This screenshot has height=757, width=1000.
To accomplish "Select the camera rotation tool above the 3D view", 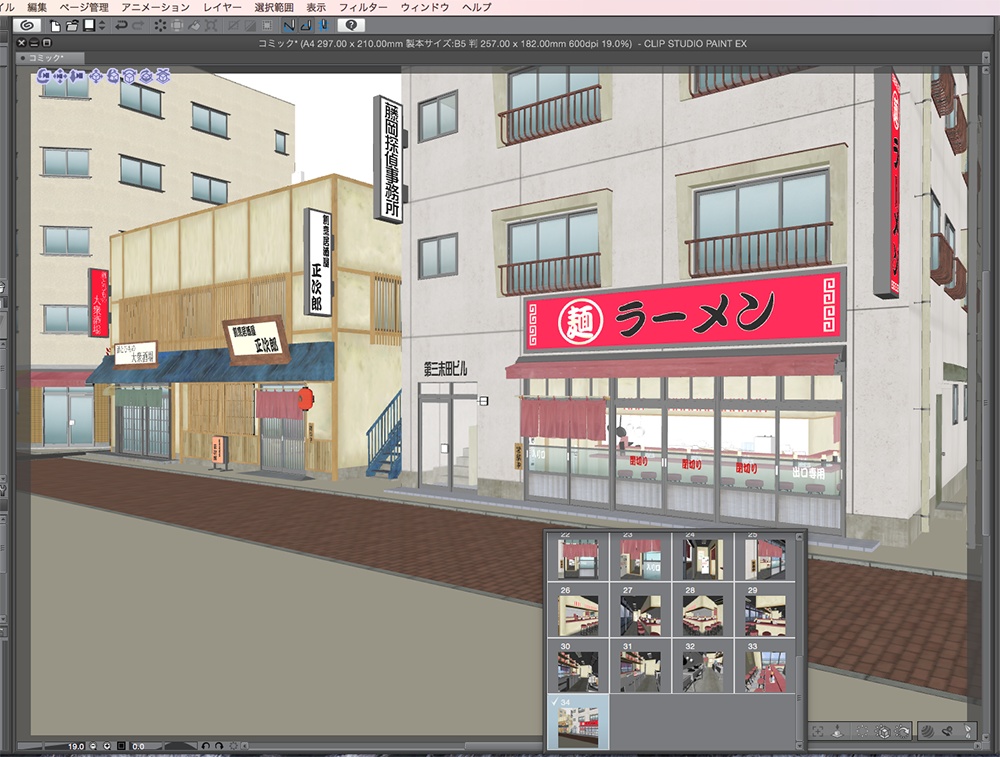I will (x=44, y=76).
